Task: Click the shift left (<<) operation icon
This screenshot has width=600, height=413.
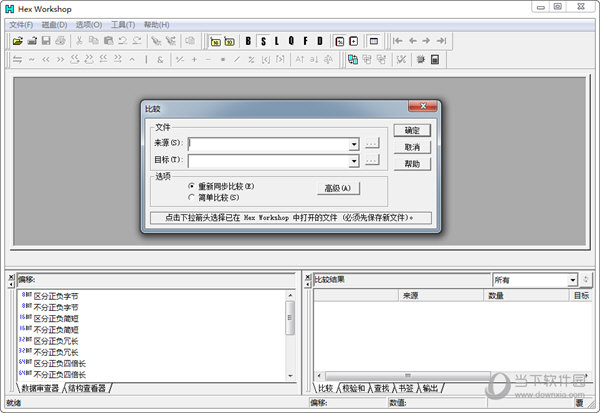Action: 46,59
